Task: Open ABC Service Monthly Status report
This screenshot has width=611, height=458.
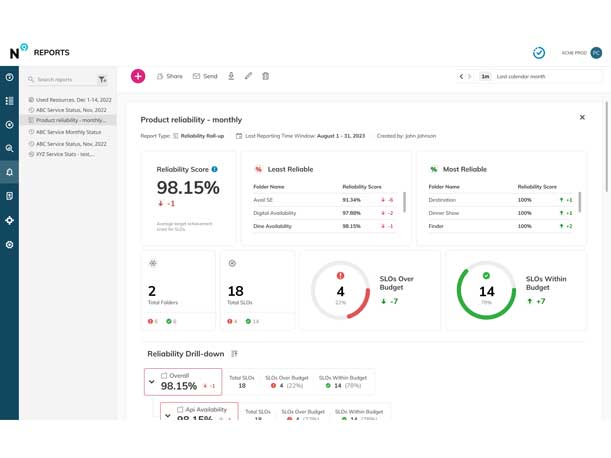Action: (68, 132)
